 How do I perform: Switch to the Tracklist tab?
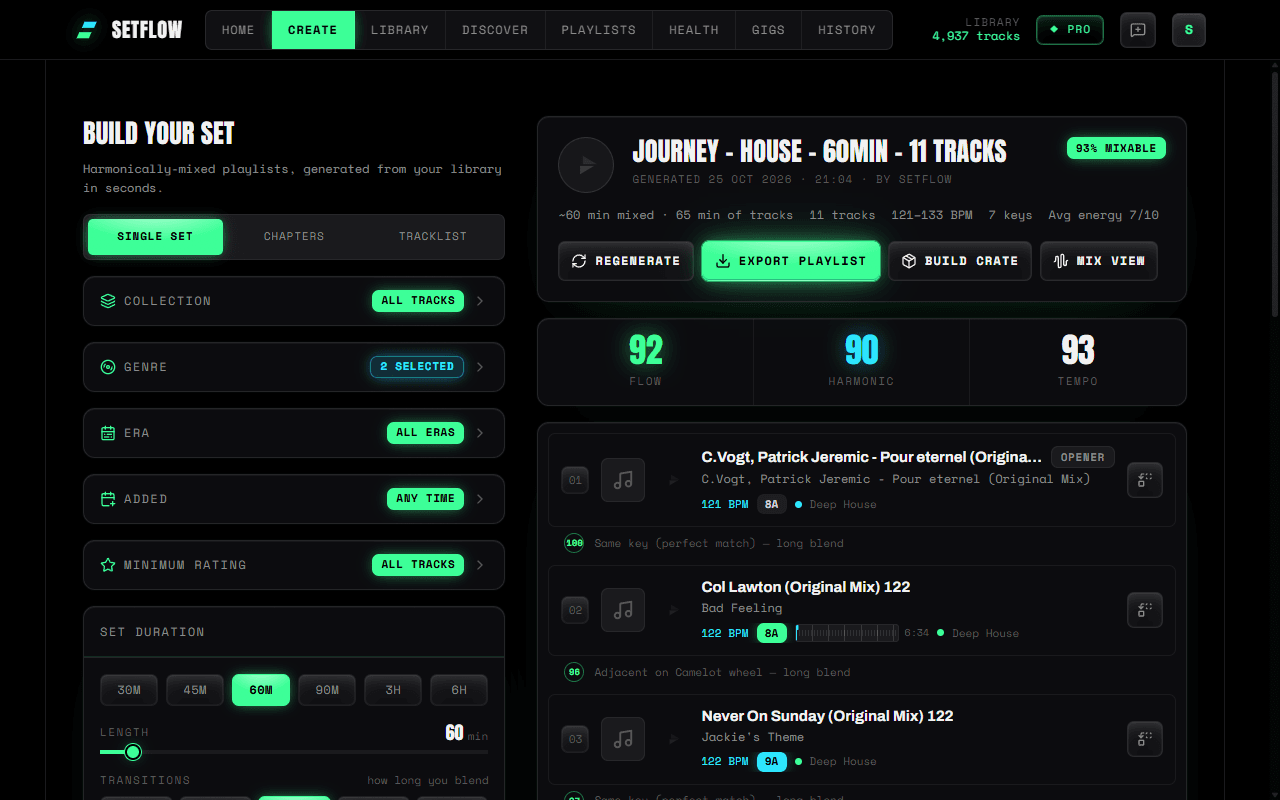pos(433,237)
